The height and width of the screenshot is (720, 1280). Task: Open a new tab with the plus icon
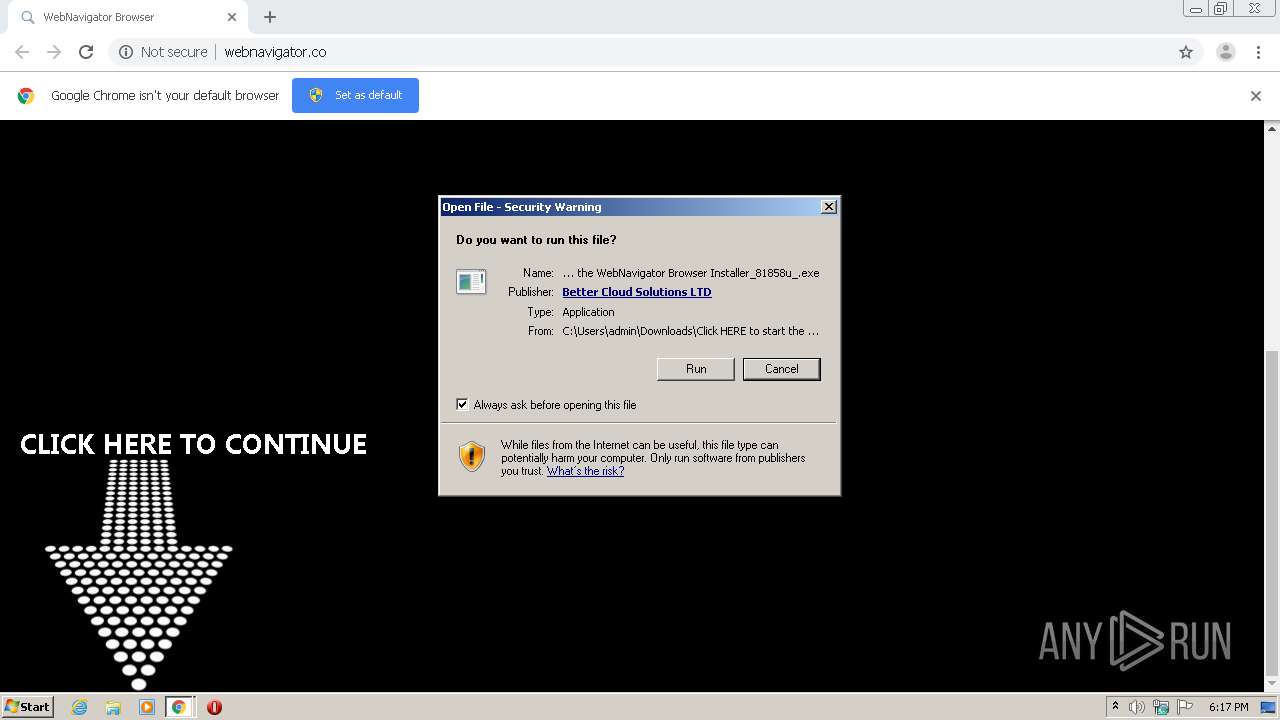click(x=270, y=17)
